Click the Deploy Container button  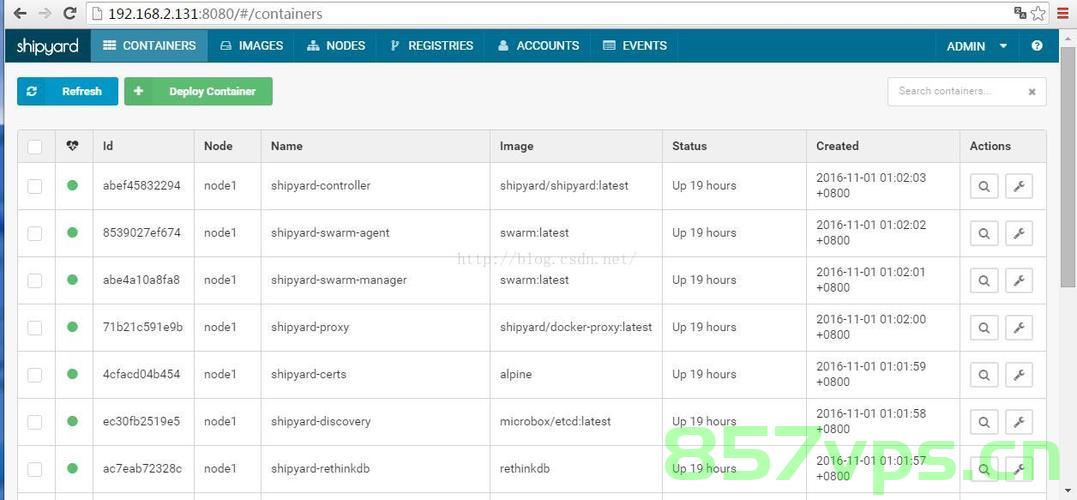[x=199, y=91]
